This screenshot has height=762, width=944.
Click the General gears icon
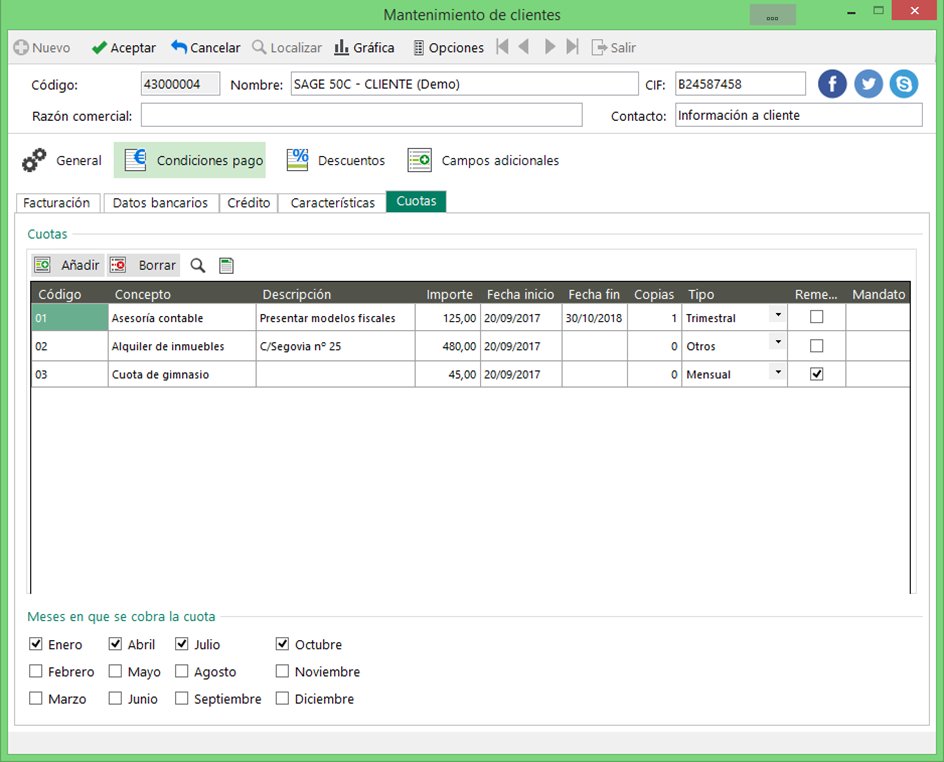(34, 160)
